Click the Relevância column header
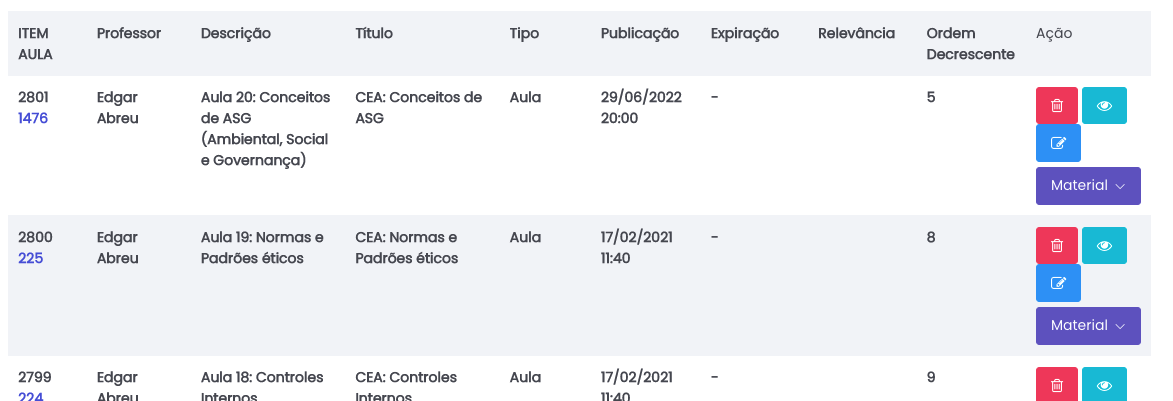 click(855, 33)
